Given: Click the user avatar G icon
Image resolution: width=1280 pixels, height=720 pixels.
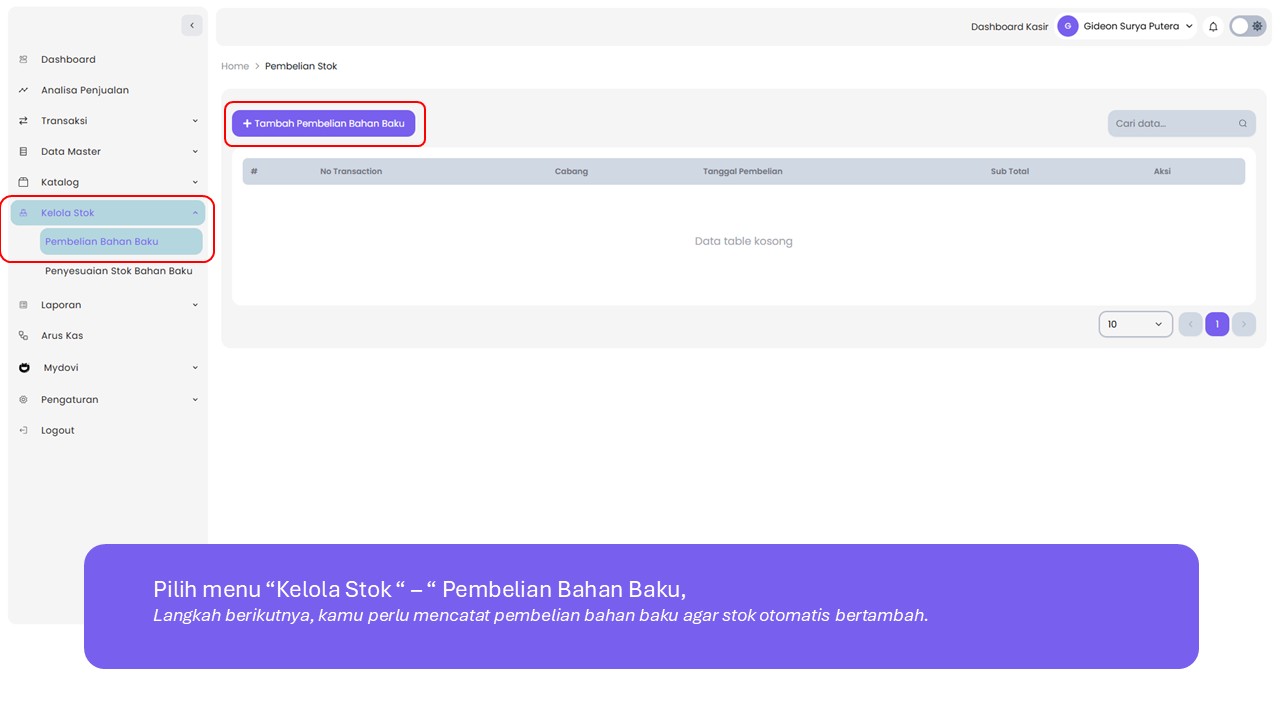Looking at the screenshot, I should (x=1068, y=26).
